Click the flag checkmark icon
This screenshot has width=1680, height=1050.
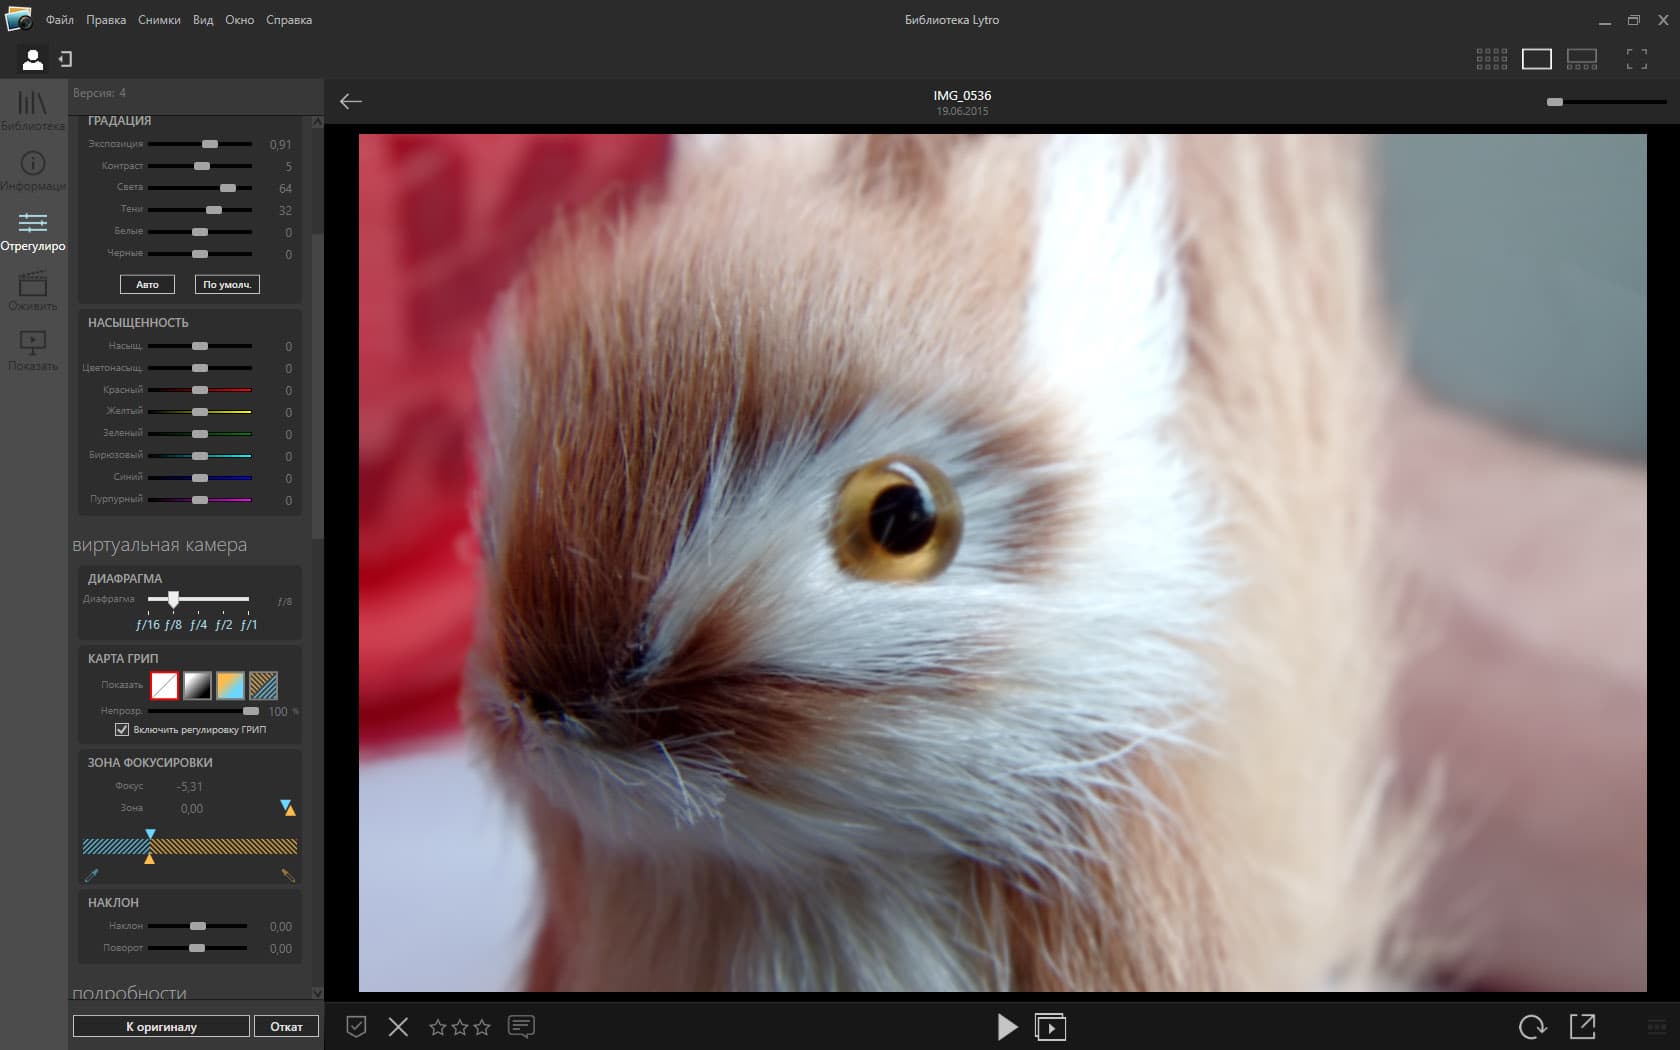tap(356, 1026)
